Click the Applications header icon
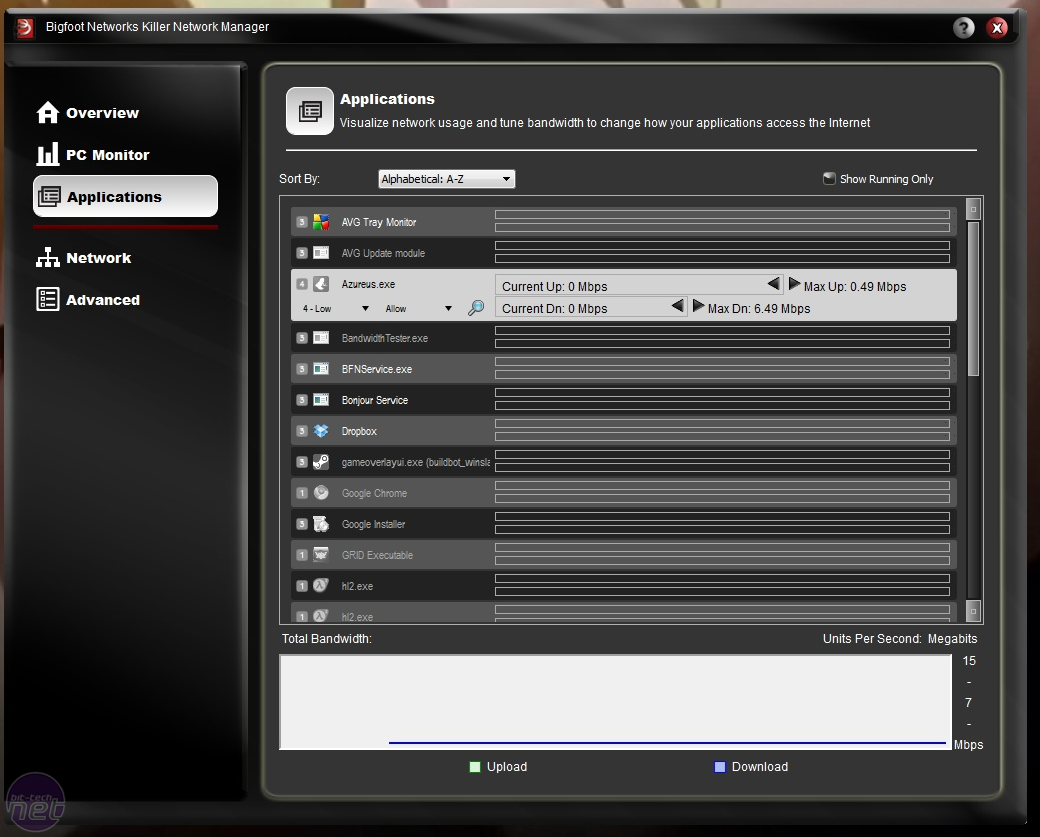Screen dimensions: 1040x837 click(x=310, y=111)
